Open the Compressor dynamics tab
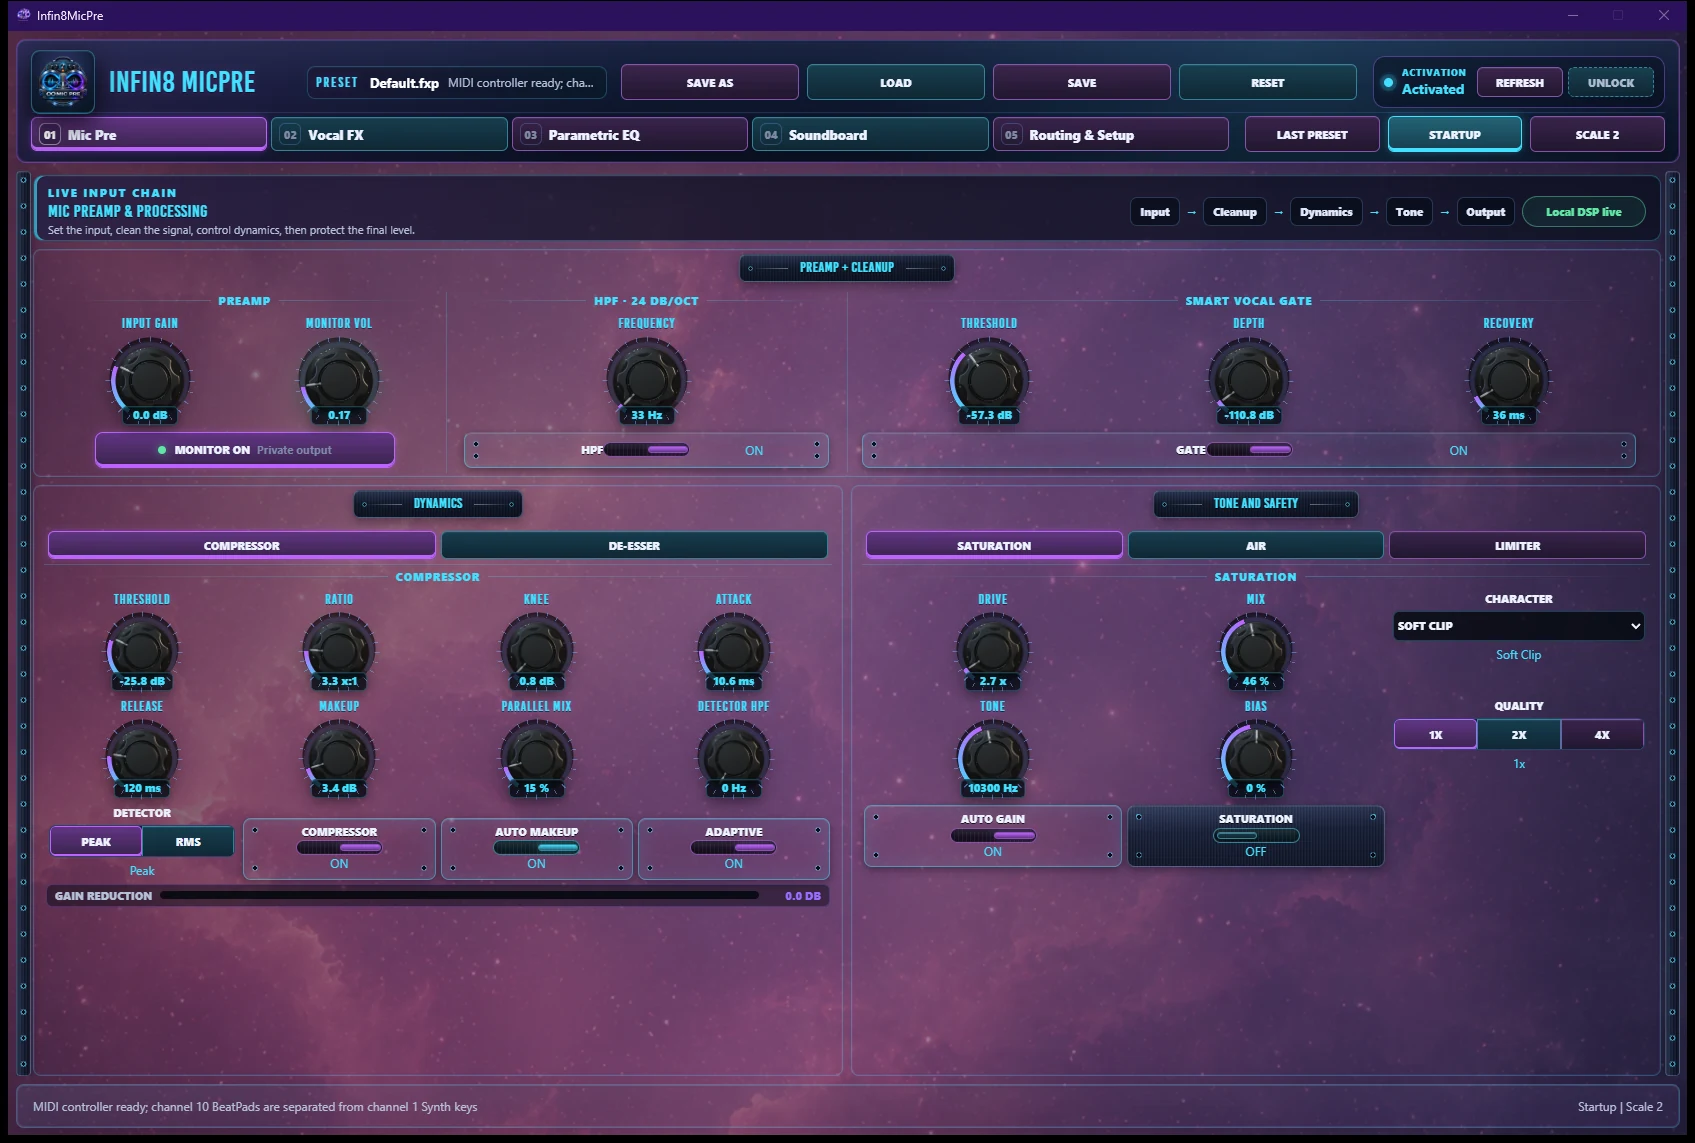The image size is (1695, 1143). coord(241,546)
